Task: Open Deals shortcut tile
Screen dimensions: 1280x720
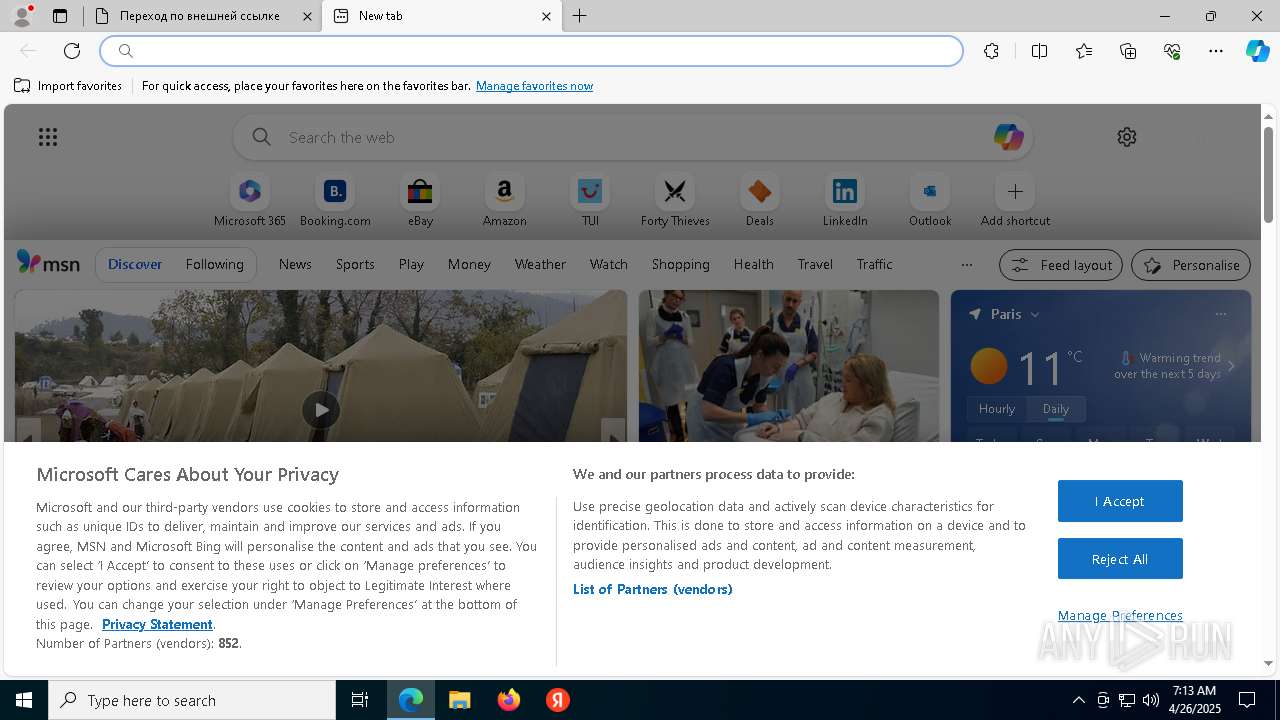Action: (x=760, y=200)
